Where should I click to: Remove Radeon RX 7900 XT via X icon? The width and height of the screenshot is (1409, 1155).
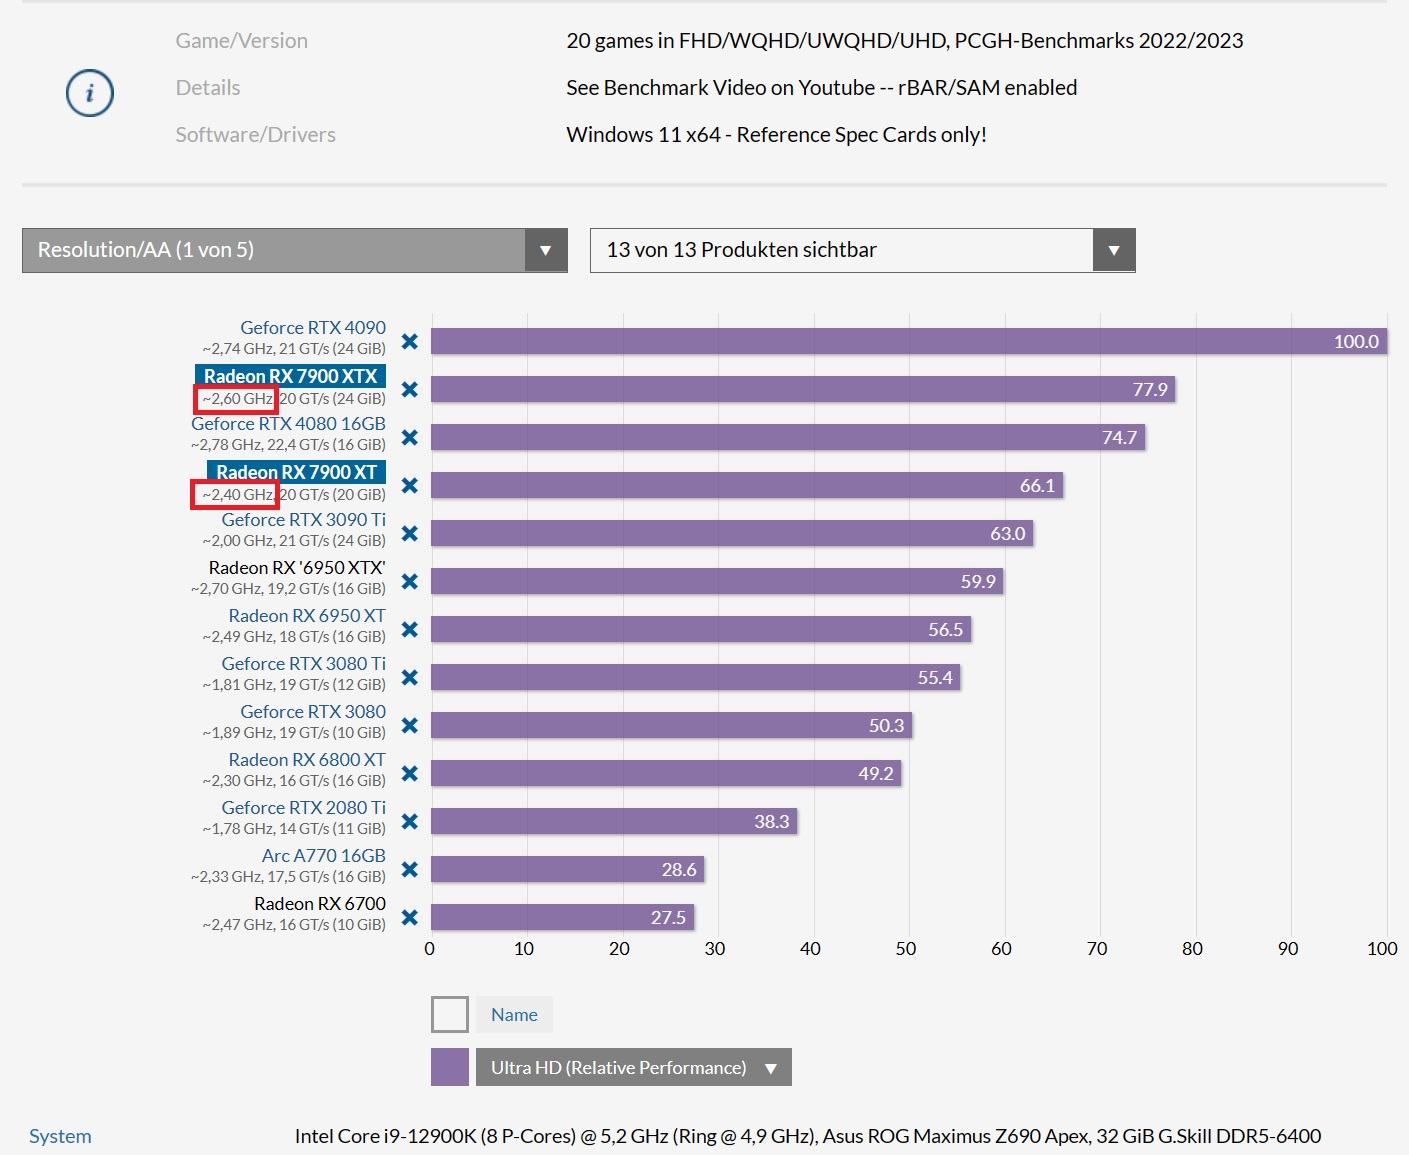coord(410,485)
